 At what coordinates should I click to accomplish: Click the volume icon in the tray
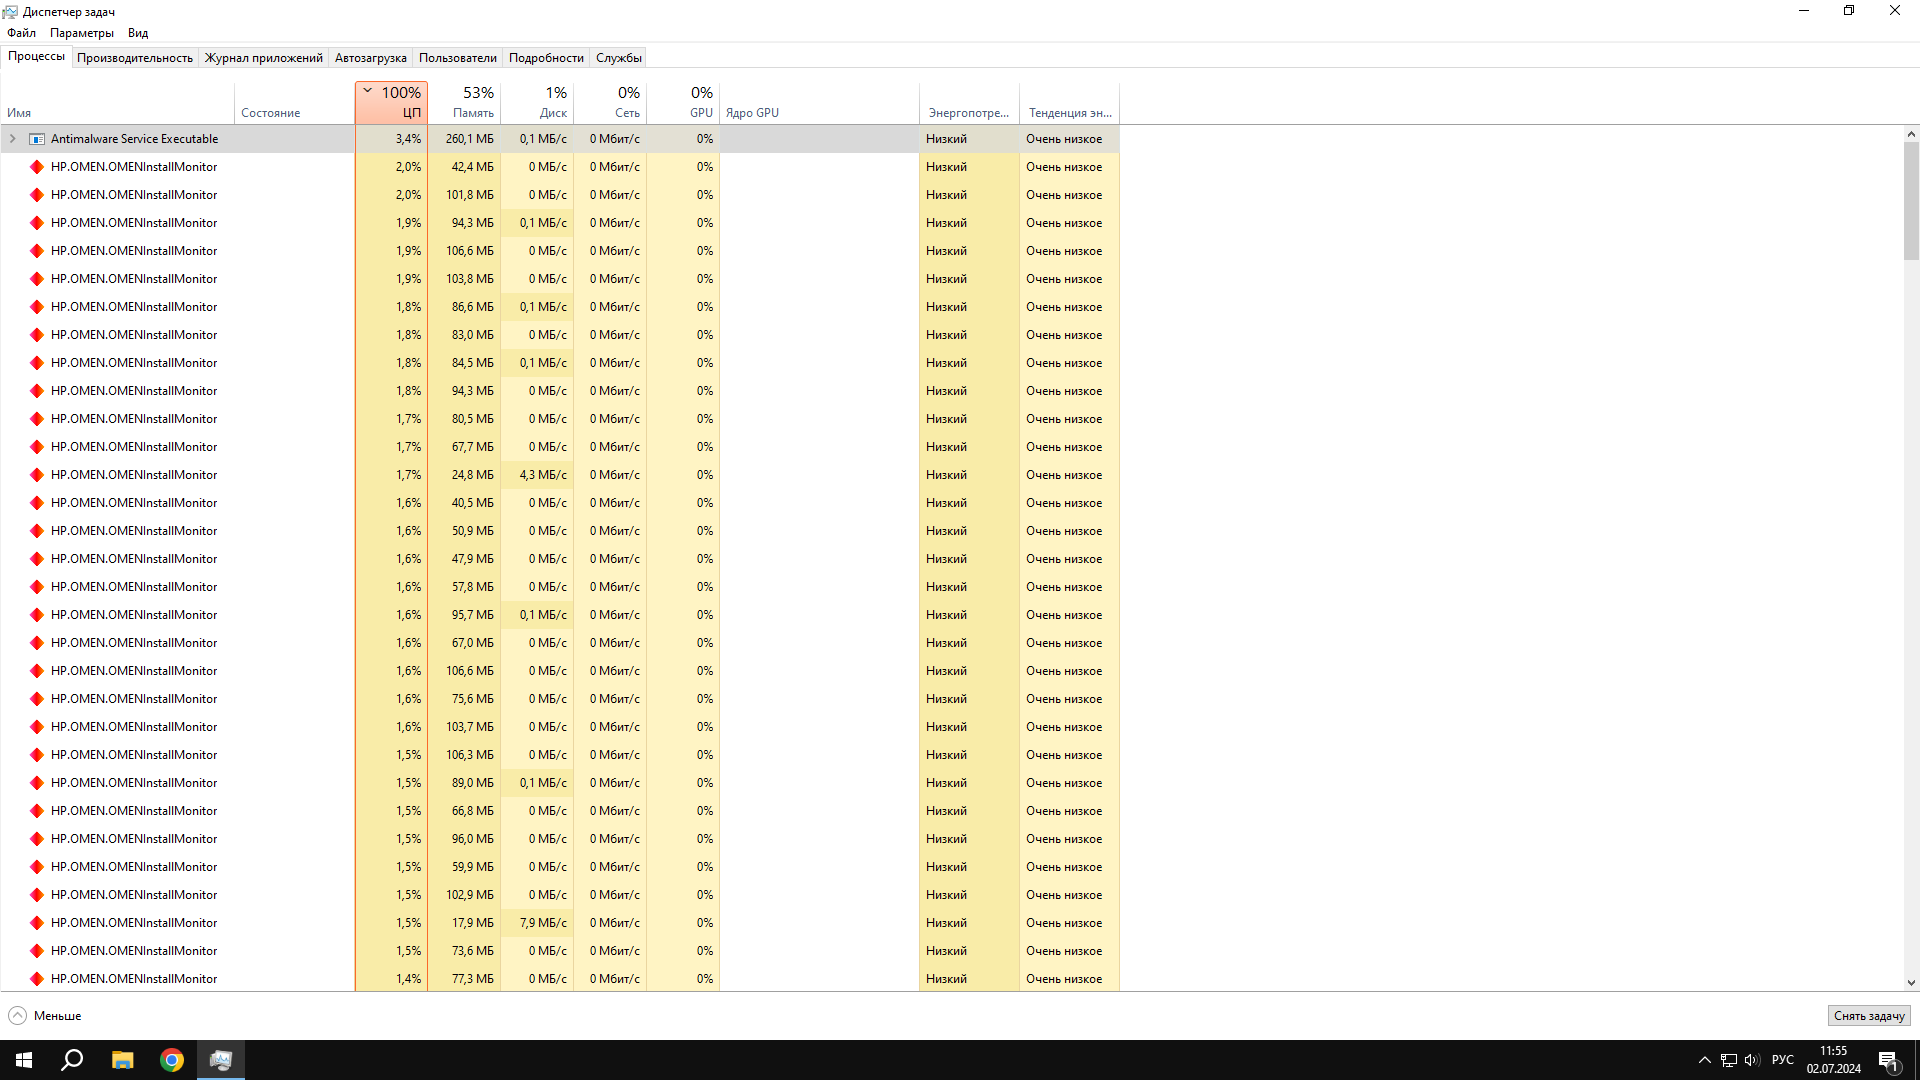tap(1753, 1059)
